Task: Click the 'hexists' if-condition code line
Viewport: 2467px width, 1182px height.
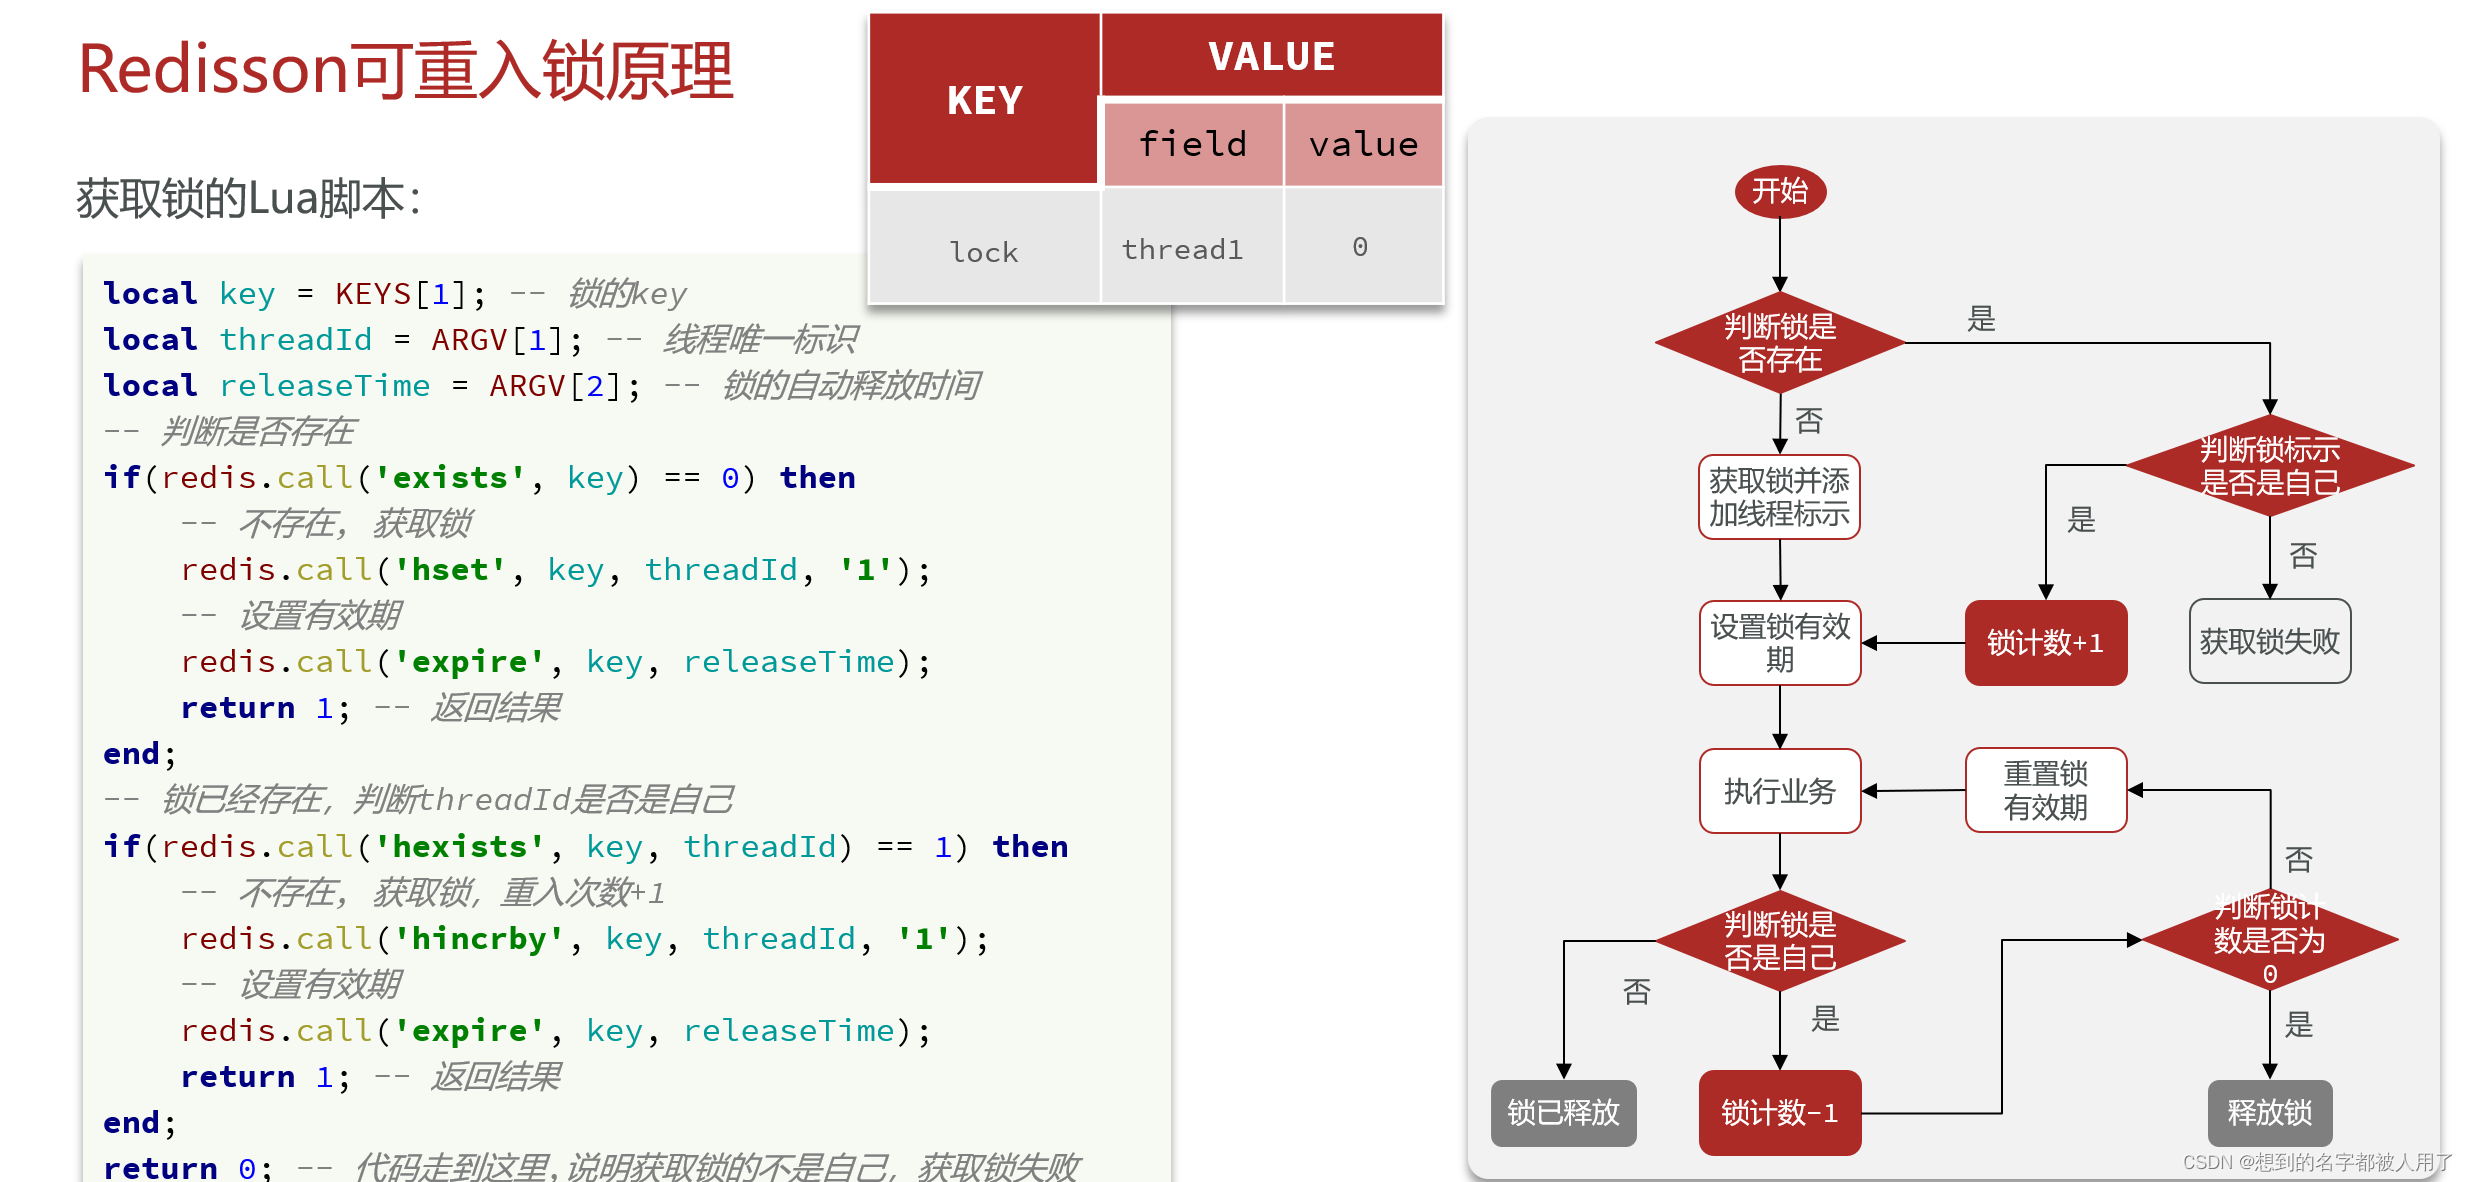Action: [x=586, y=847]
